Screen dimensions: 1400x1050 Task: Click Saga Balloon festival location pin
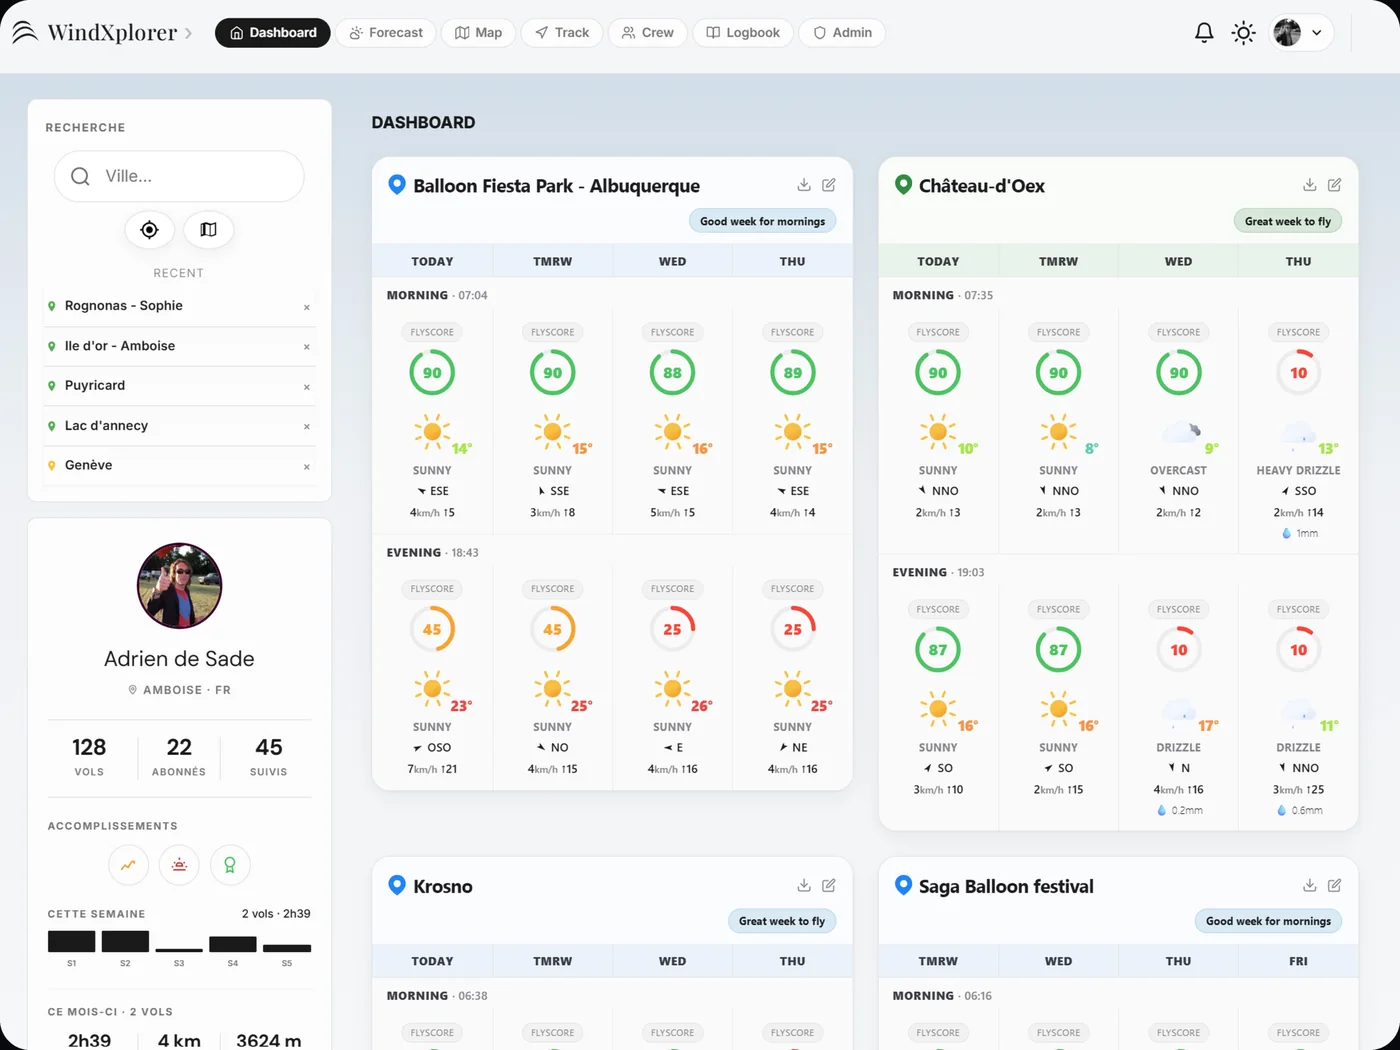coord(903,885)
